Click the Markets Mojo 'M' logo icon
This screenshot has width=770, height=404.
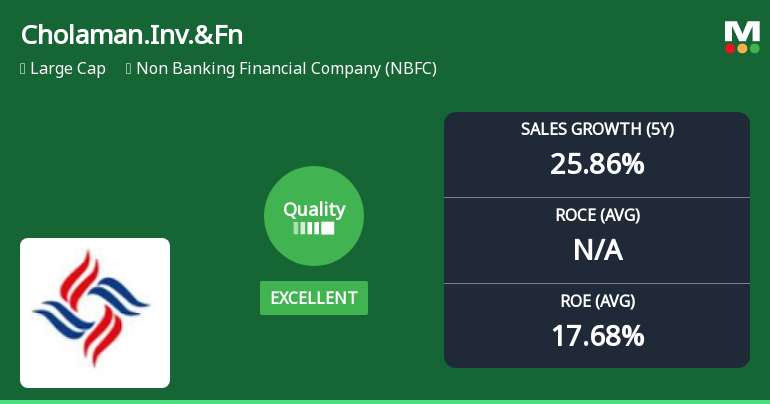pos(742,30)
